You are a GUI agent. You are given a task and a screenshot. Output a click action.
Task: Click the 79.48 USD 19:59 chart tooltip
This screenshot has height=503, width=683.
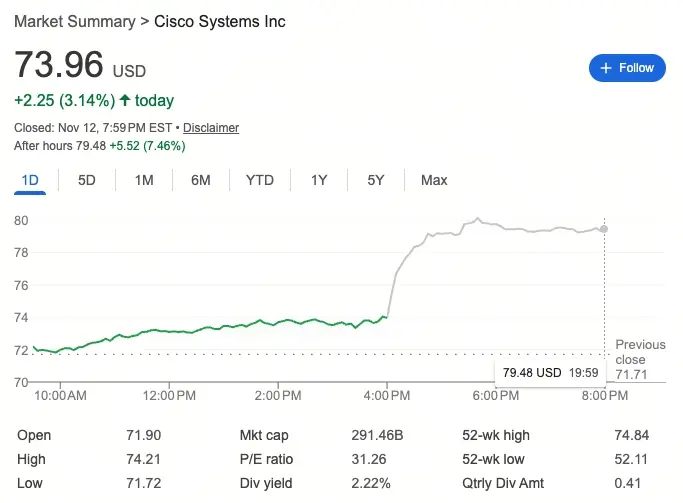(x=550, y=373)
